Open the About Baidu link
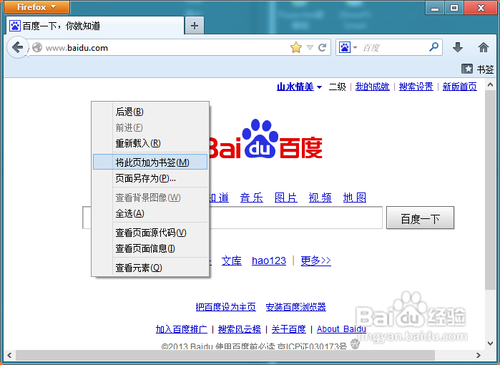Image resolution: width=500 pixels, height=365 pixels. click(341, 329)
